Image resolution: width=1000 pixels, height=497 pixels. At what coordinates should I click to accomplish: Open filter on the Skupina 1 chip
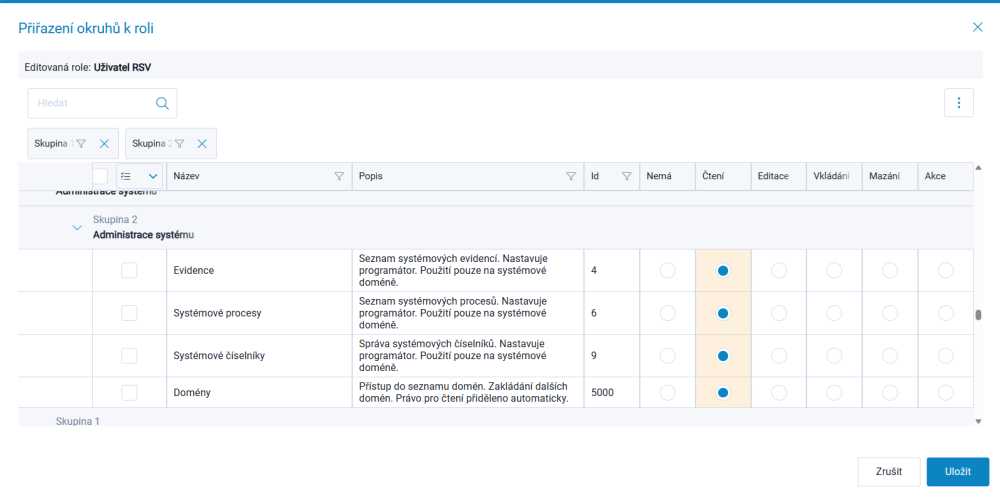coord(82,144)
